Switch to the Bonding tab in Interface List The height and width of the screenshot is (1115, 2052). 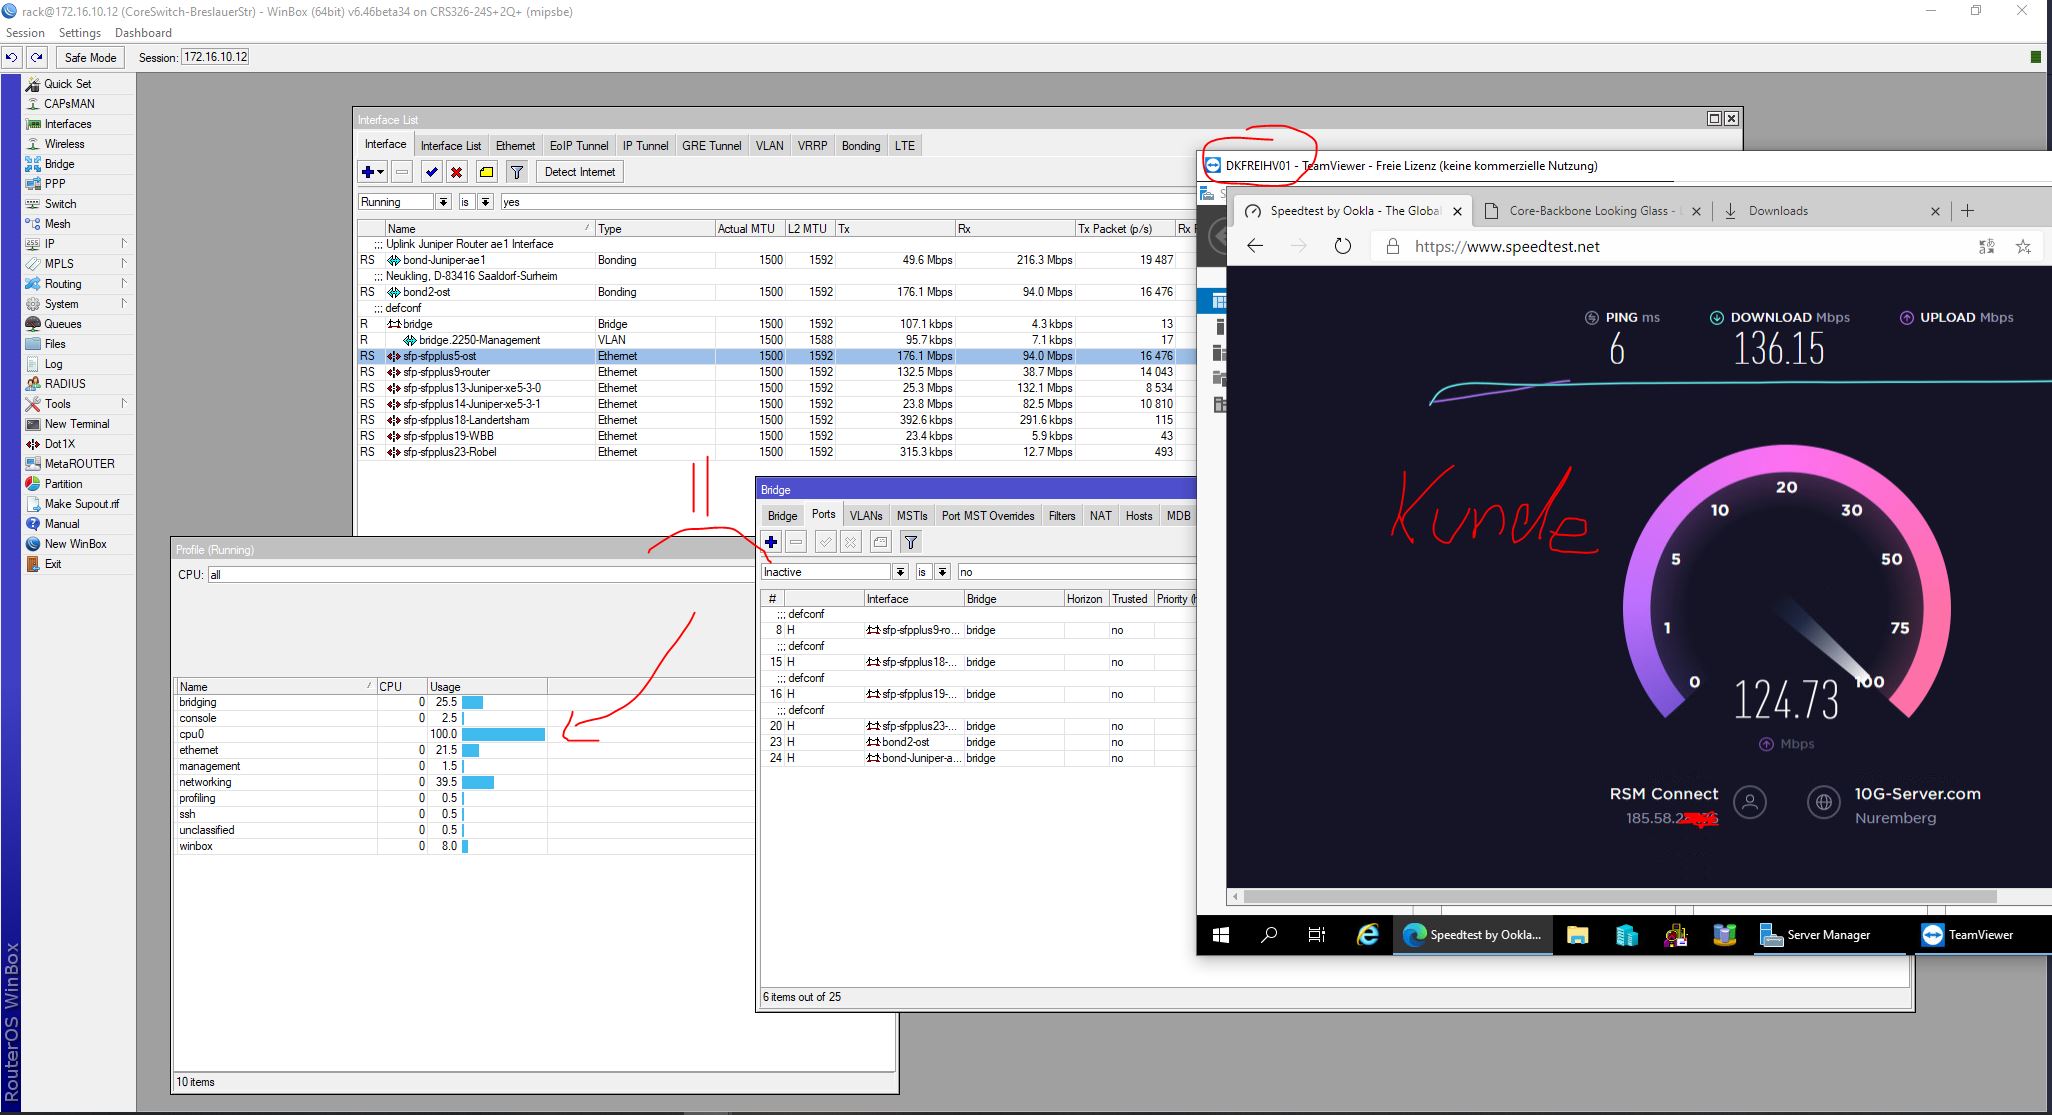tap(861, 146)
